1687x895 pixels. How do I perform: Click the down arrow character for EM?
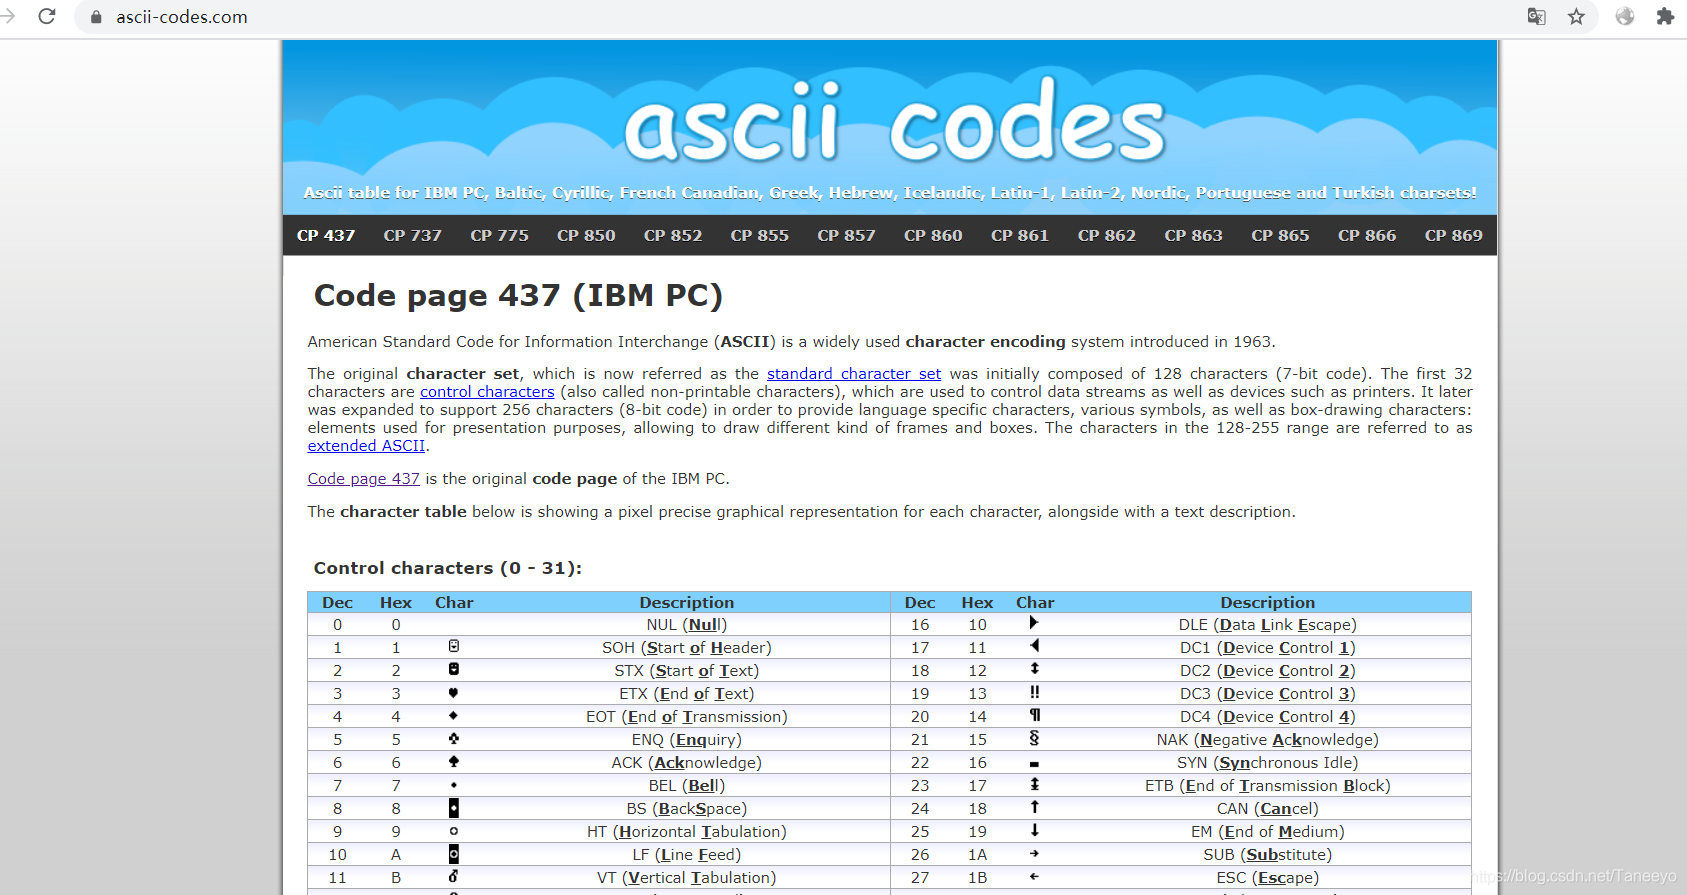coord(1035,830)
